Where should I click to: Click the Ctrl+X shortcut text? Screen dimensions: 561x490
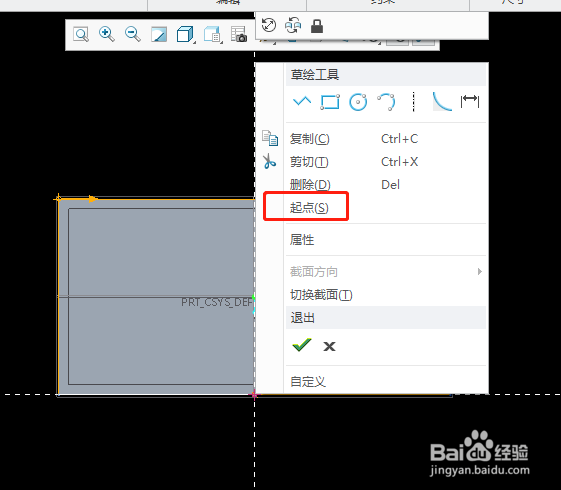click(x=399, y=162)
